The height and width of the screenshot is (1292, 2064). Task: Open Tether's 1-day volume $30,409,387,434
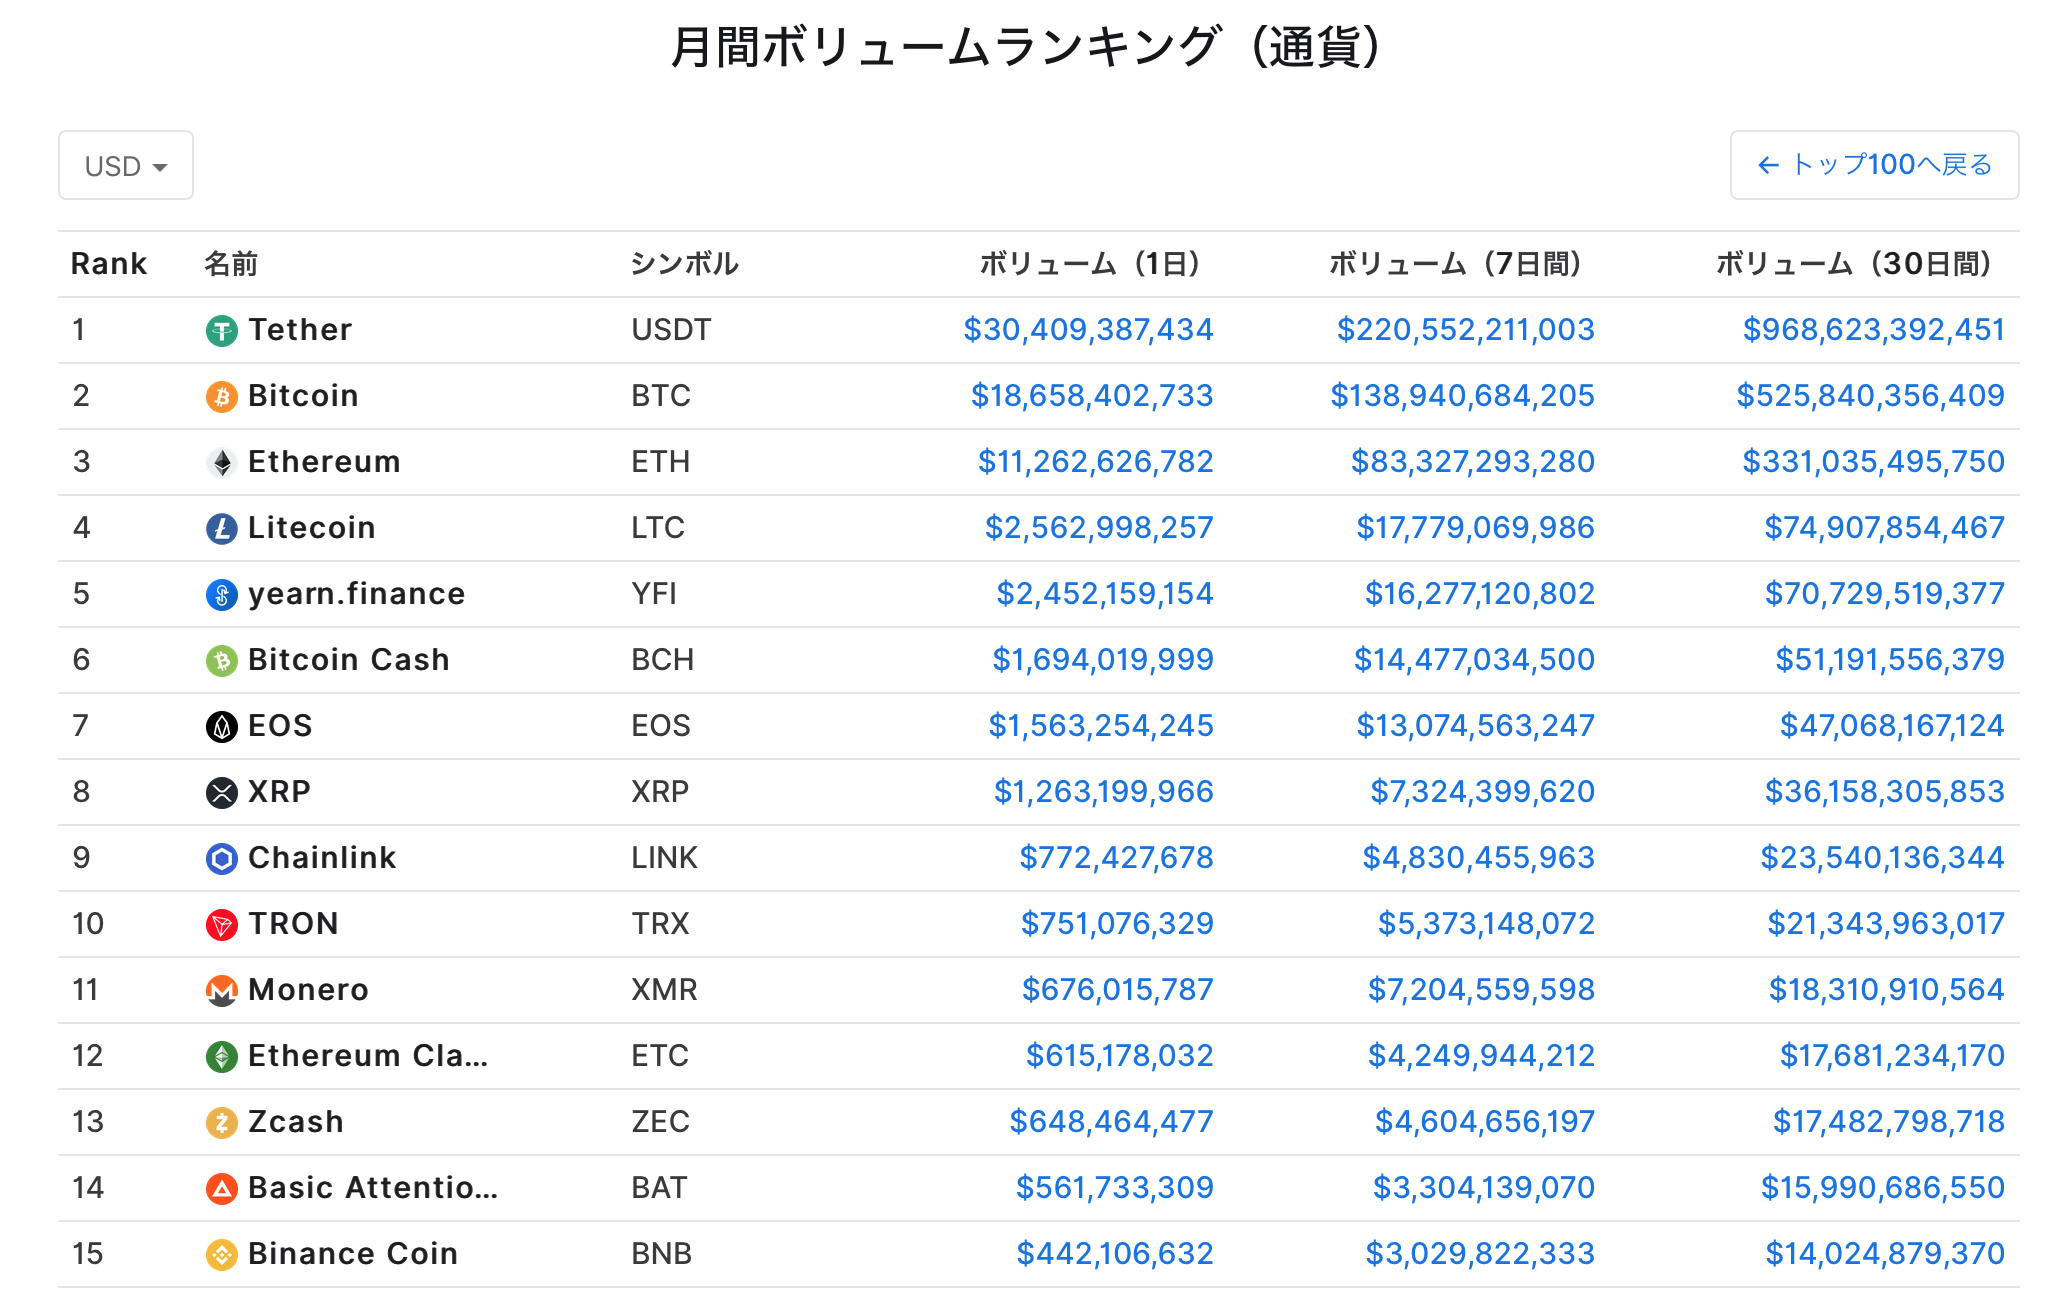[x=1088, y=330]
